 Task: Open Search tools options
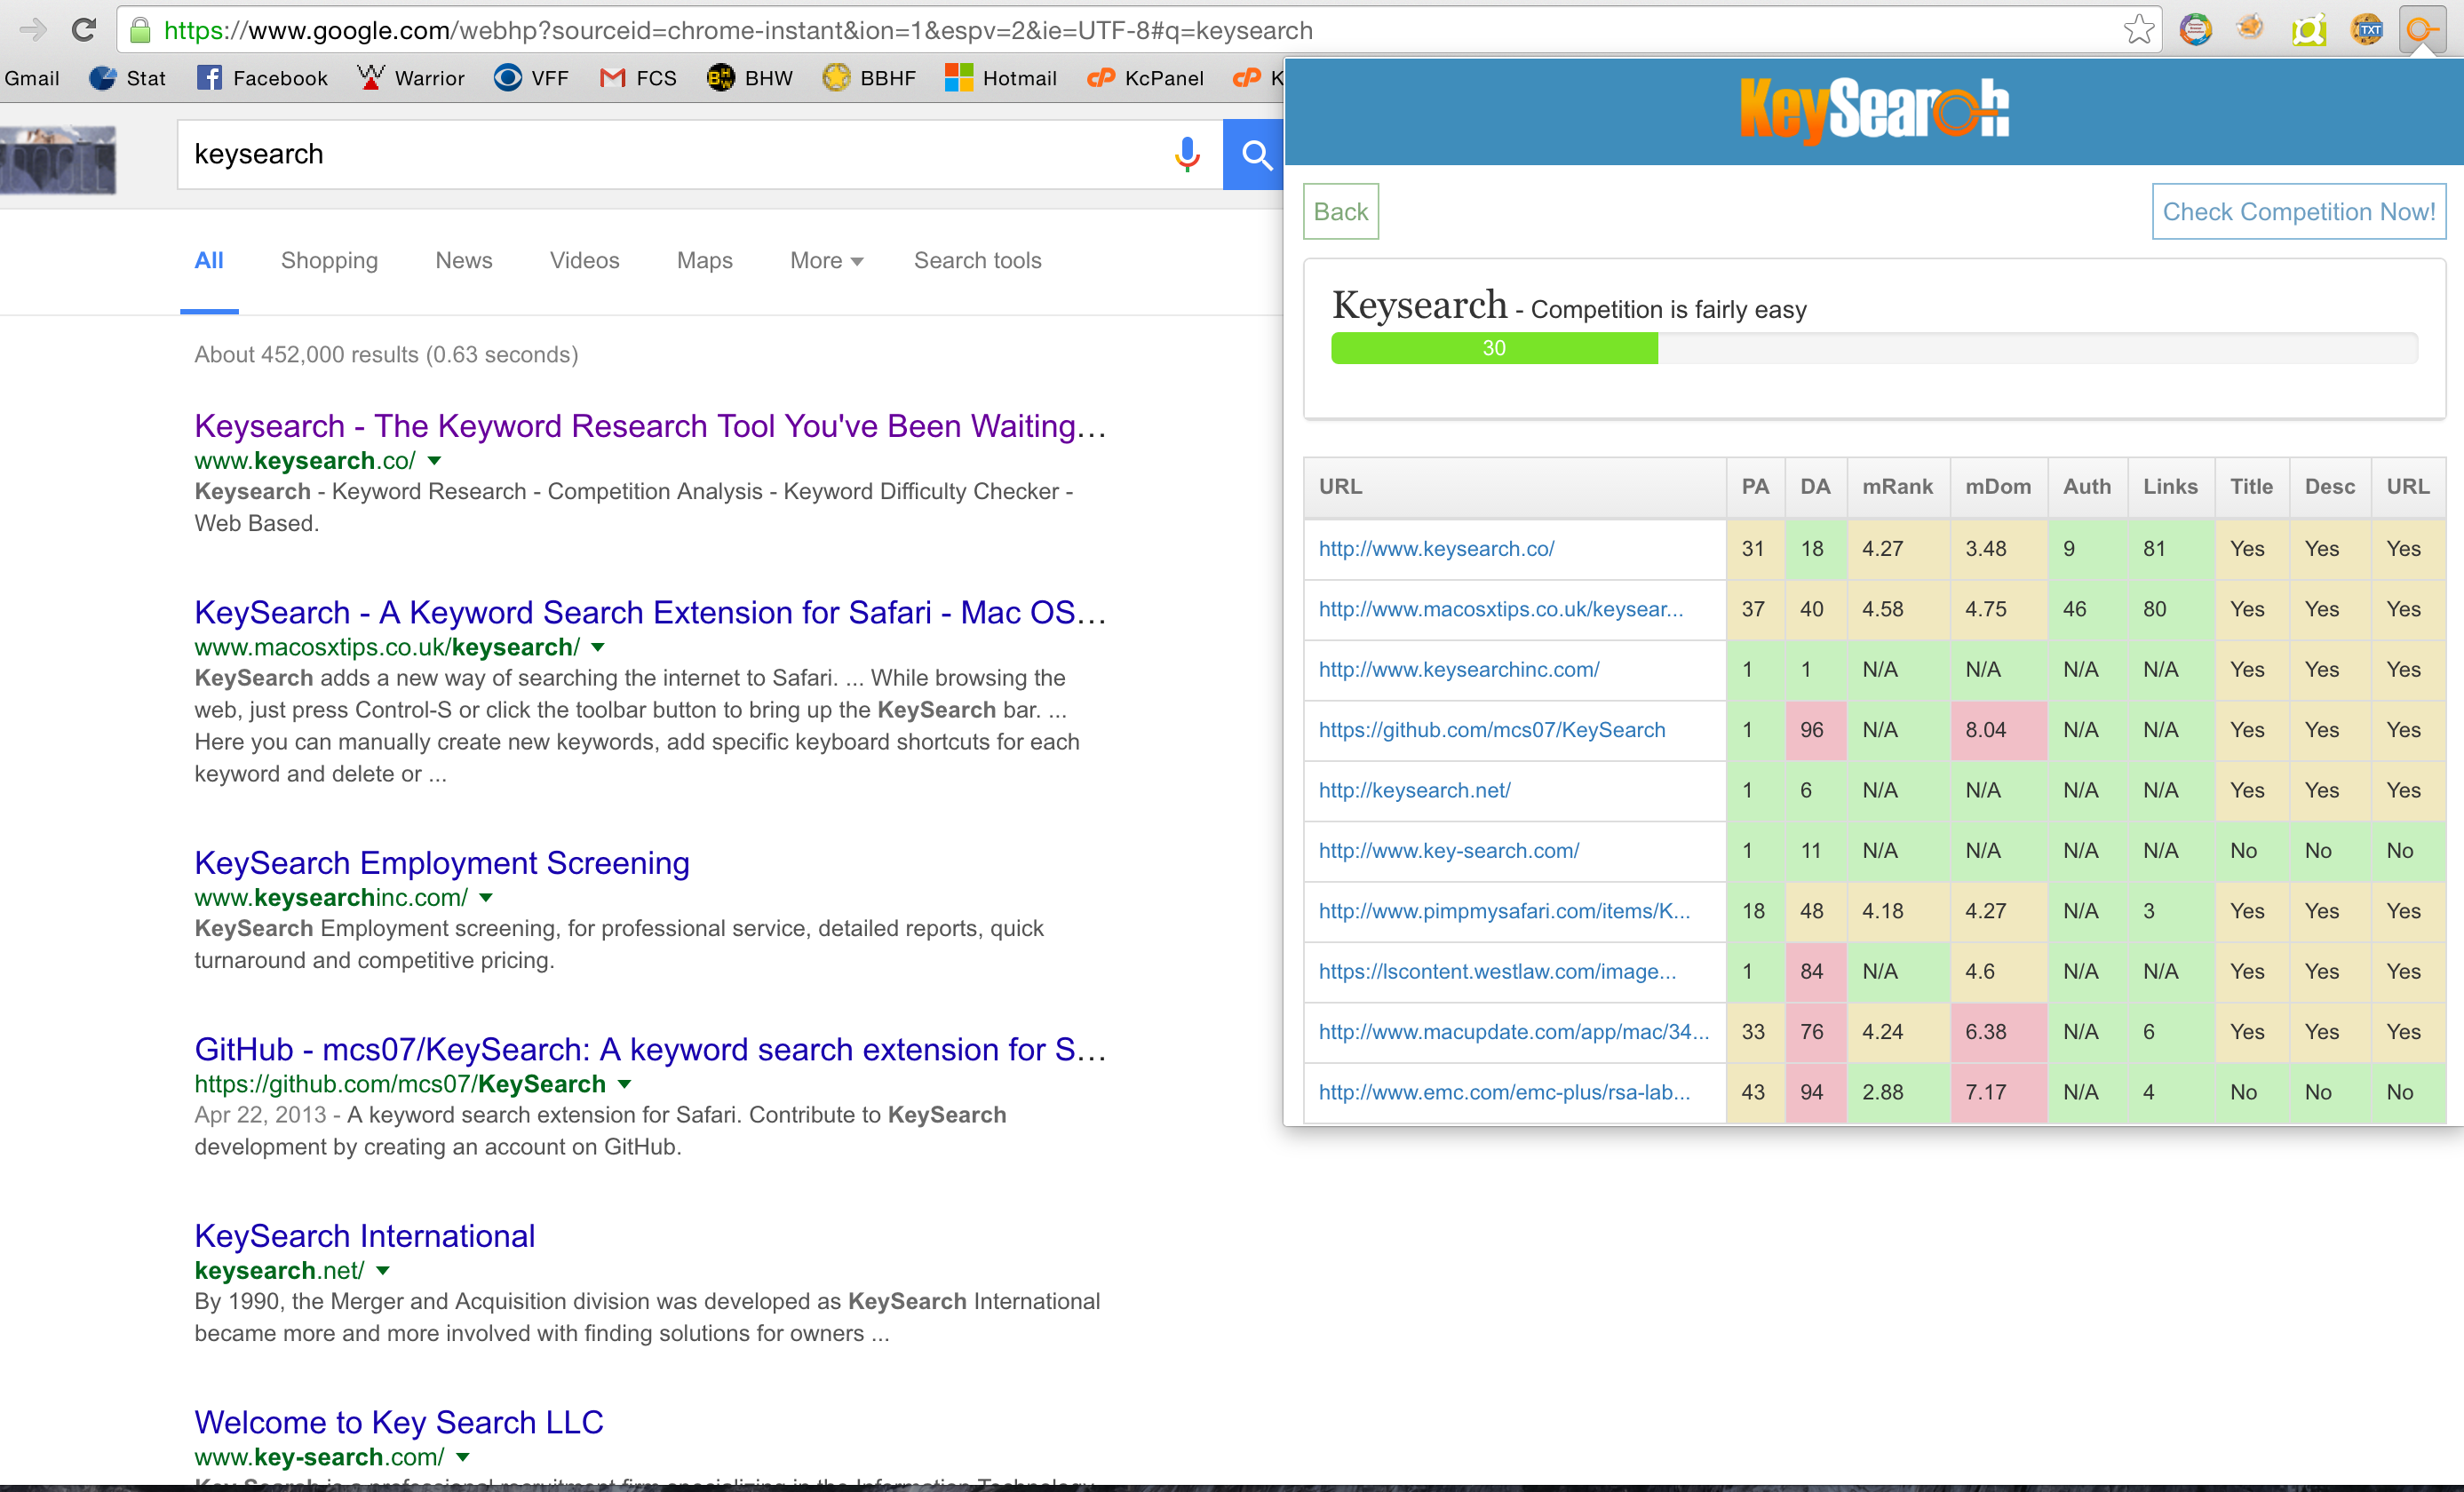tap(978, 260)
